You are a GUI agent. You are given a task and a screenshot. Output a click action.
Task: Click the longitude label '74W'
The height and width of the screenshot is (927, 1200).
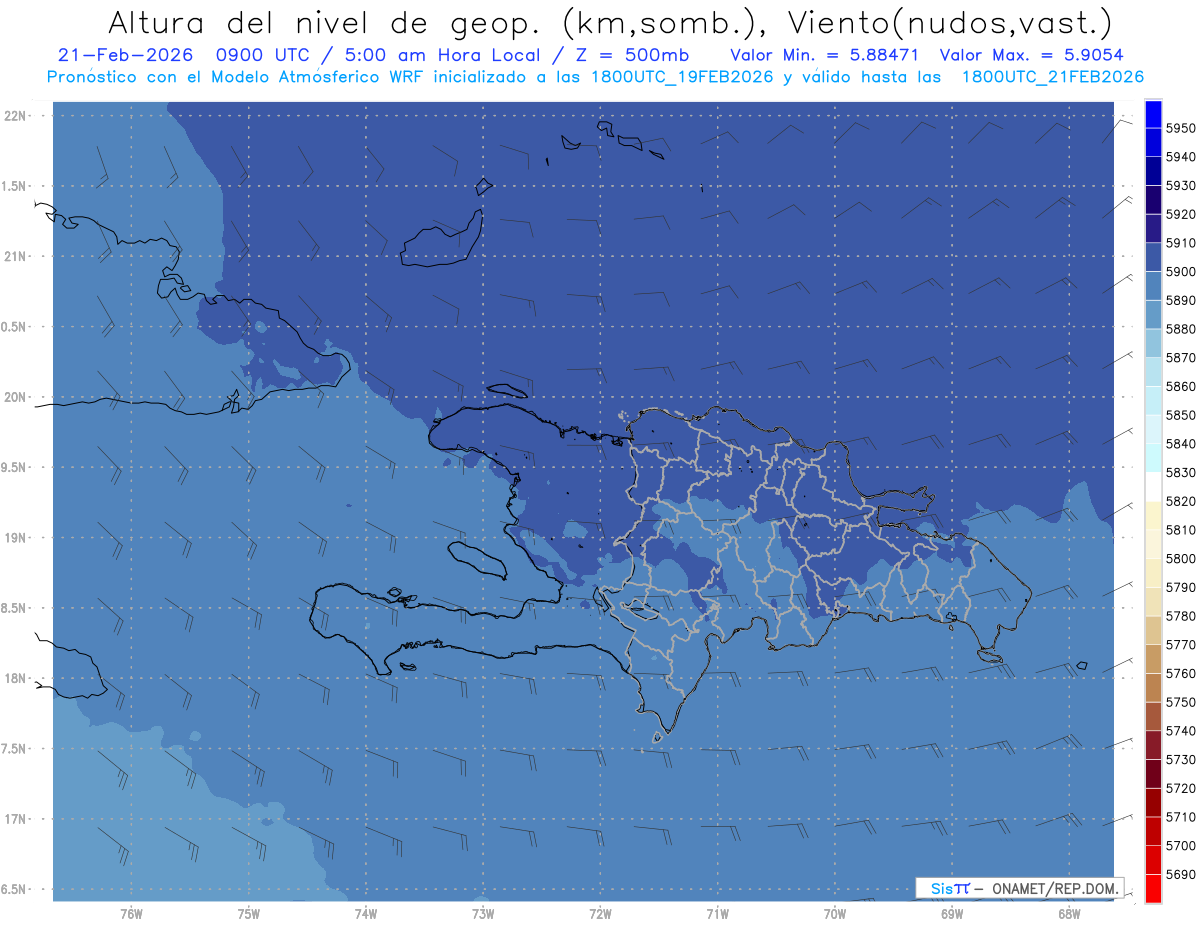pyautogui.click(x=366, y=914)
